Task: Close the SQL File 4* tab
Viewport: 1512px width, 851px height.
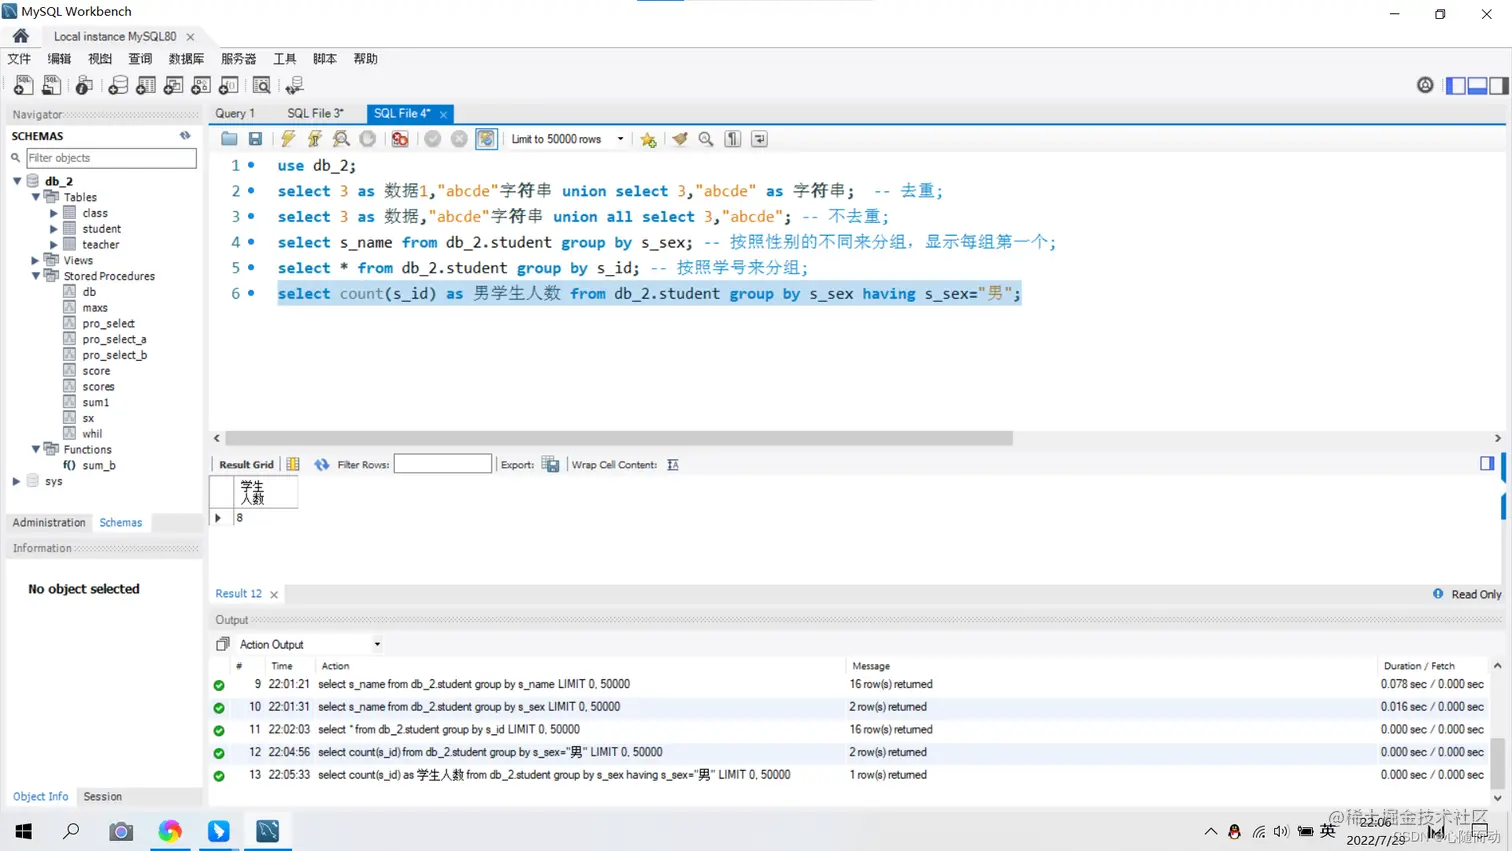Action: point(443,114)
